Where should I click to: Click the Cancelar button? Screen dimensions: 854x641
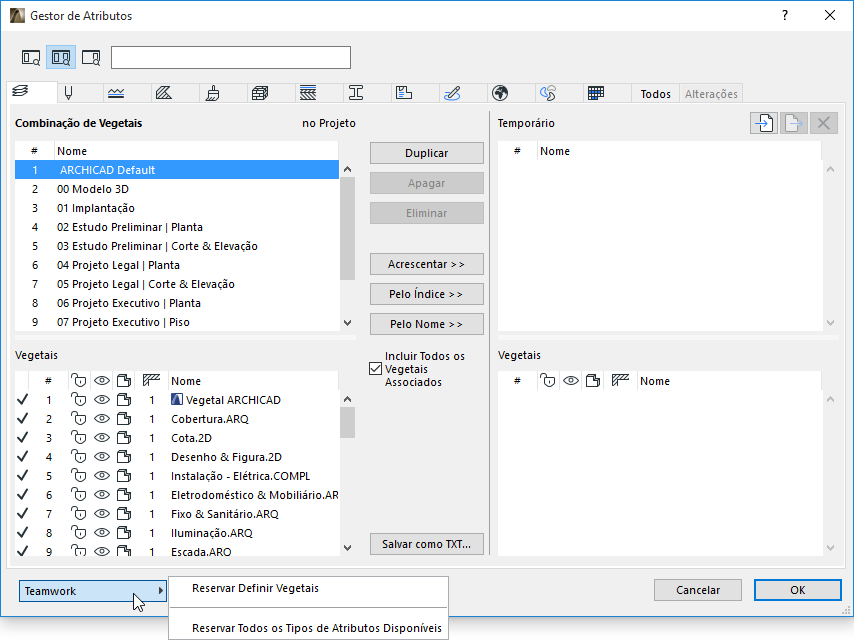pos(698,590)
